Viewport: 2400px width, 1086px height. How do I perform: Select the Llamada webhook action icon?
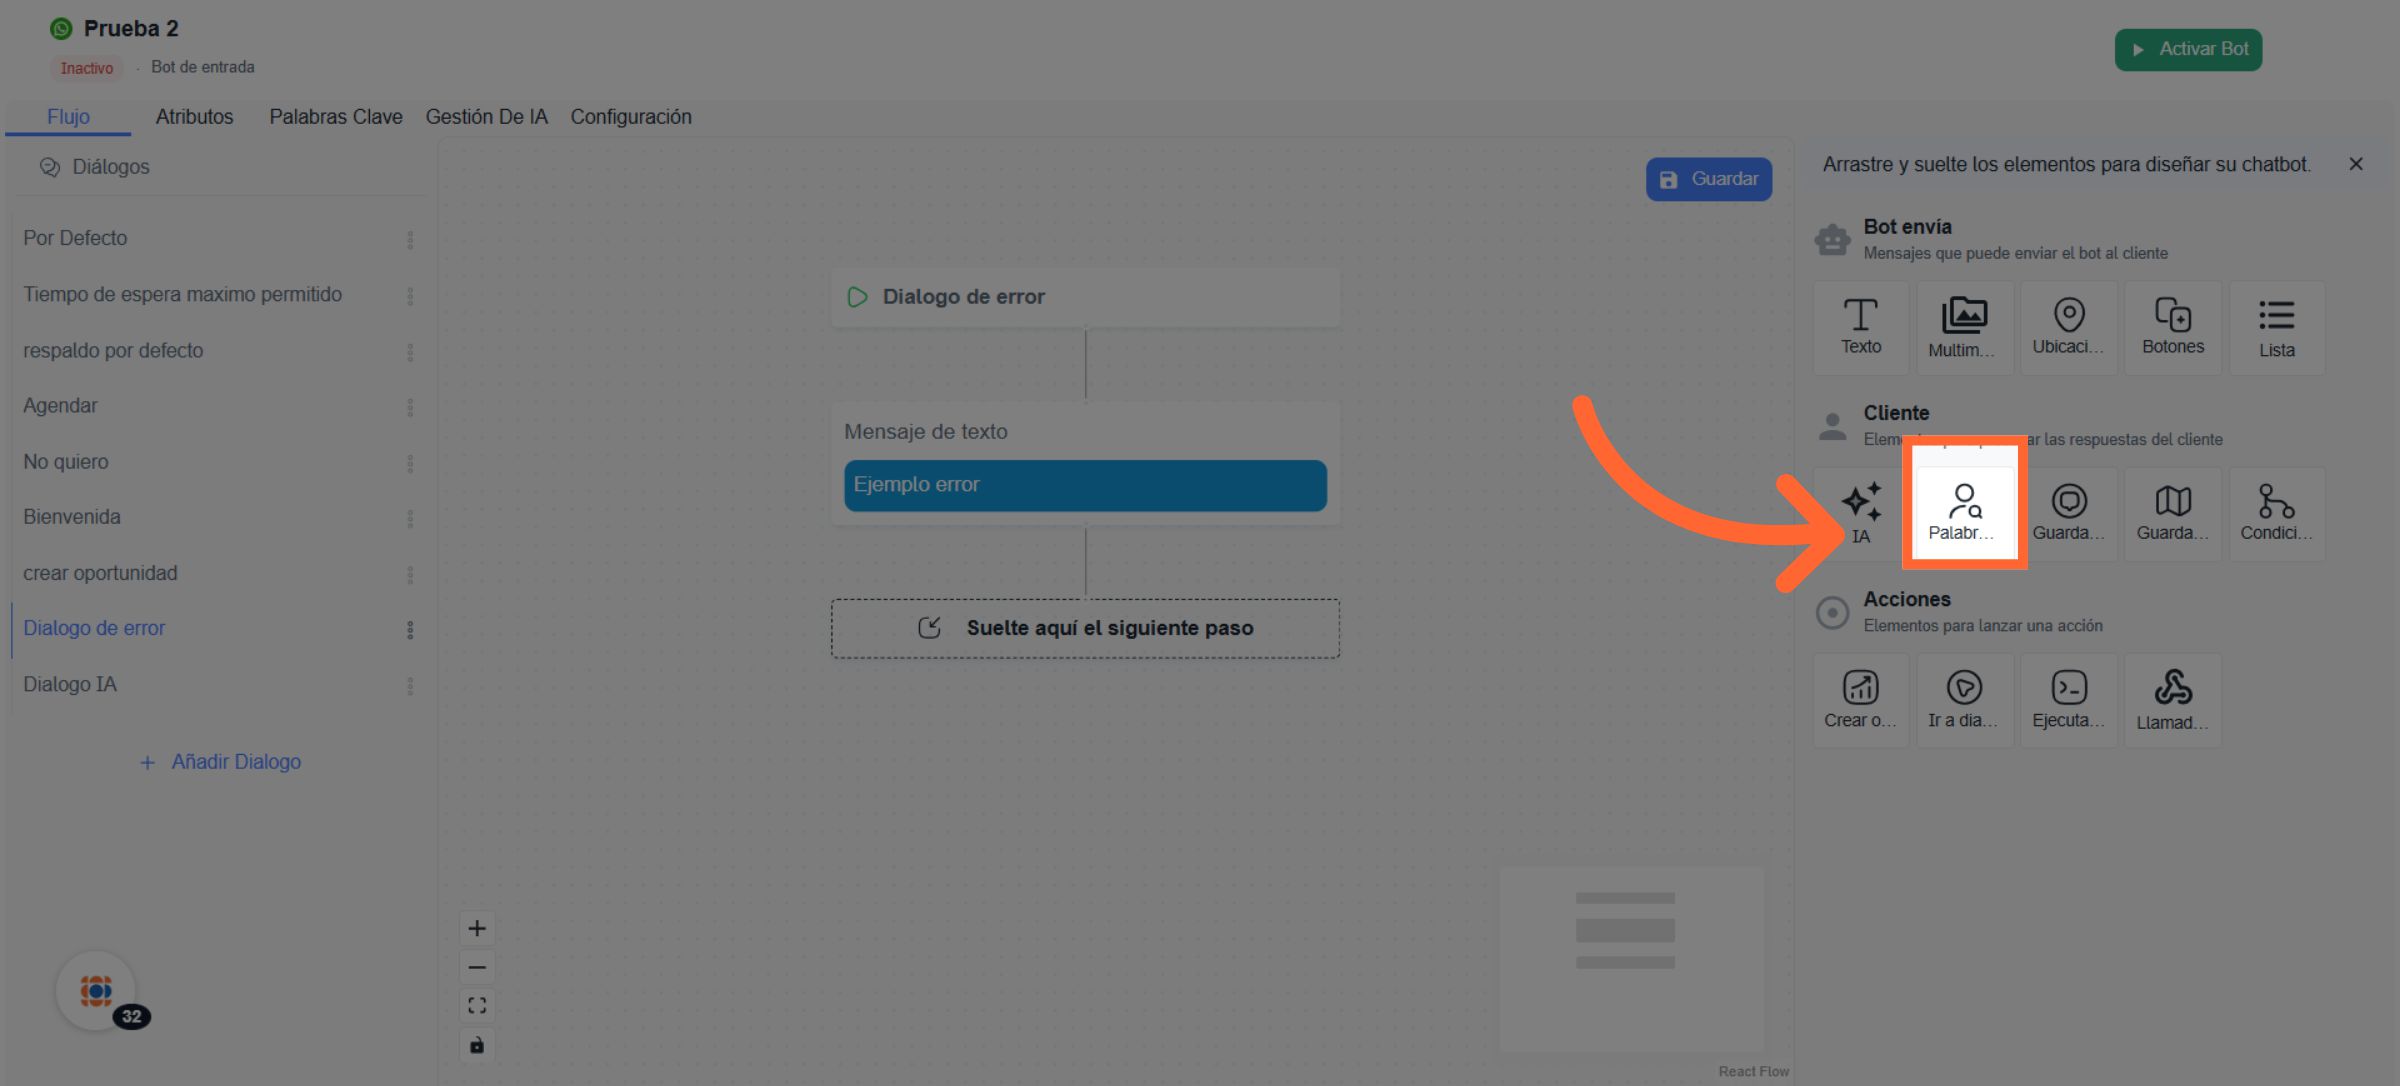[2172, 700]
